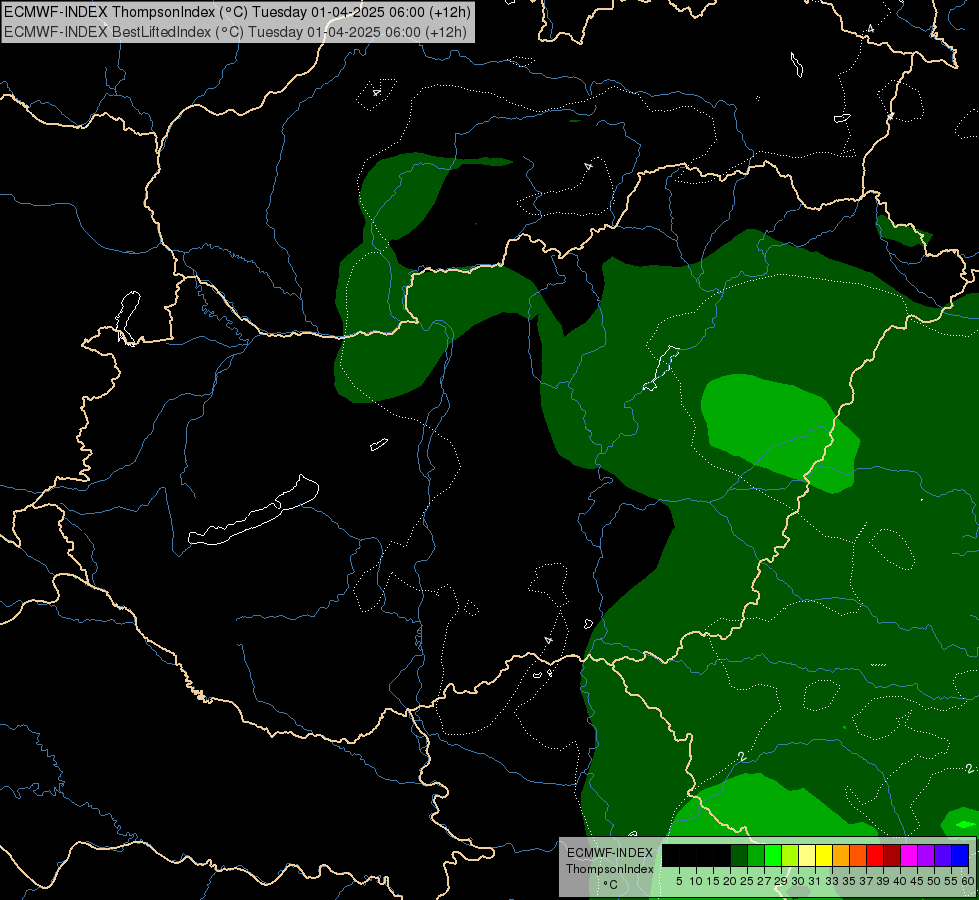Click legend tick label '40'
979x900 pixels.
[x=900, y=881]
